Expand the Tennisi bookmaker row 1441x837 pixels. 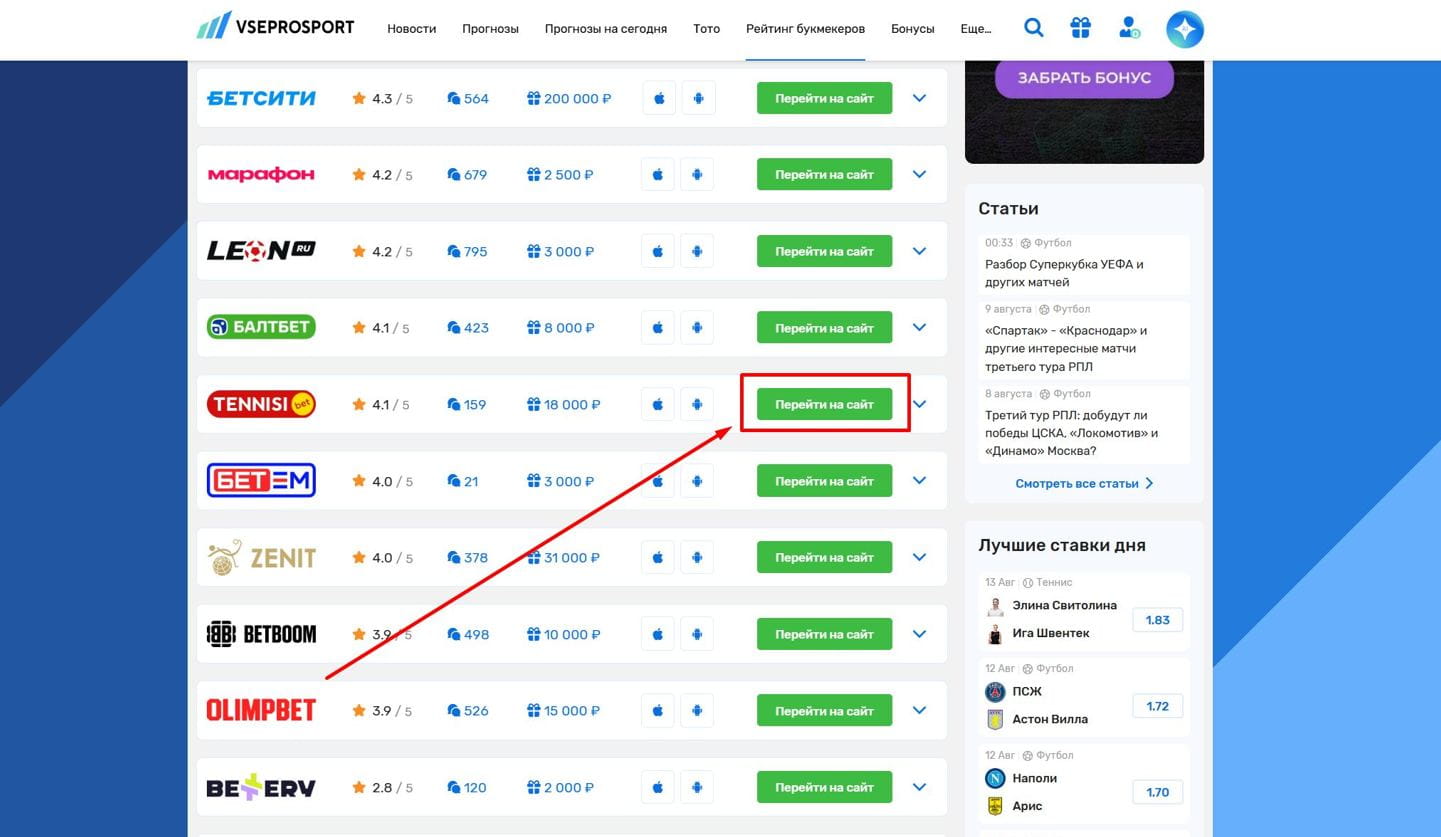[x=920, y=405]
